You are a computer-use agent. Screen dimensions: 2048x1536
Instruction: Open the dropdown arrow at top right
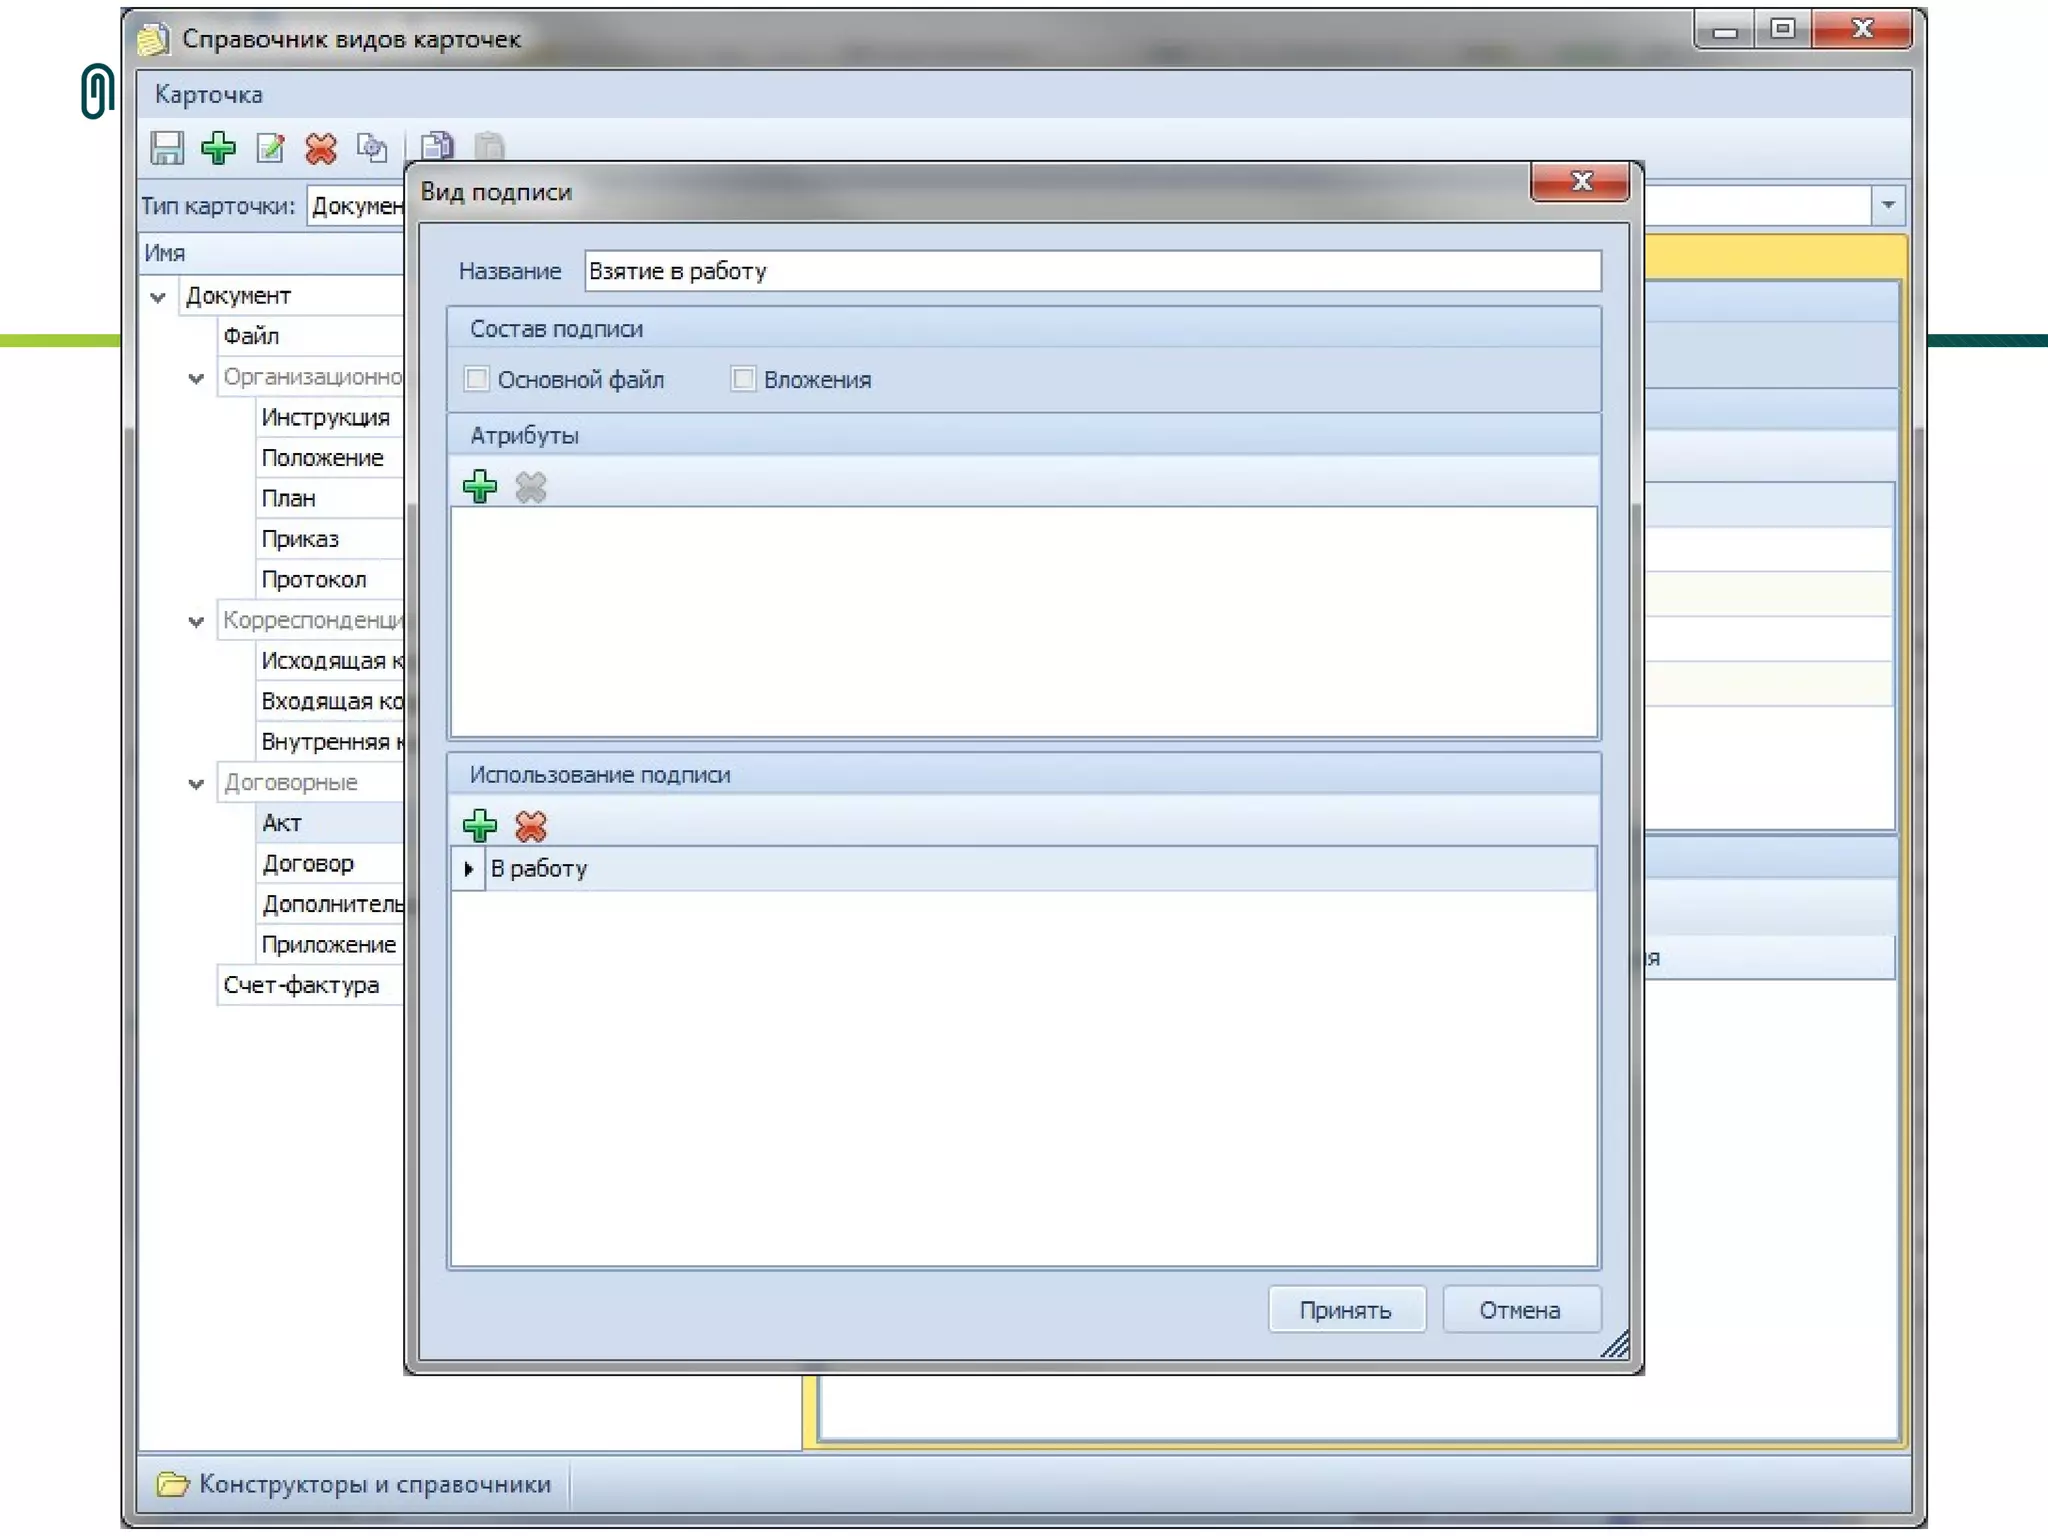point(1887,205)
